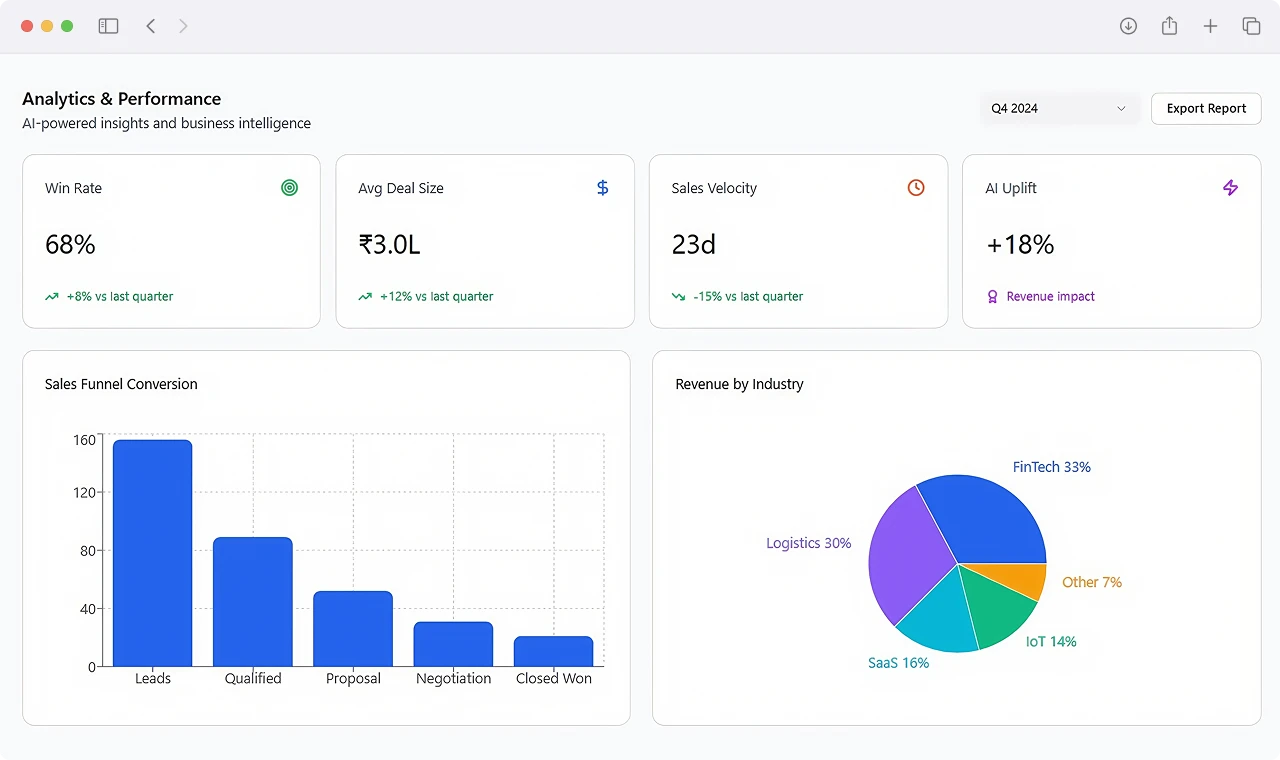
Task: Click the Qualified bar in funnel chart
Action: (253, 602)
